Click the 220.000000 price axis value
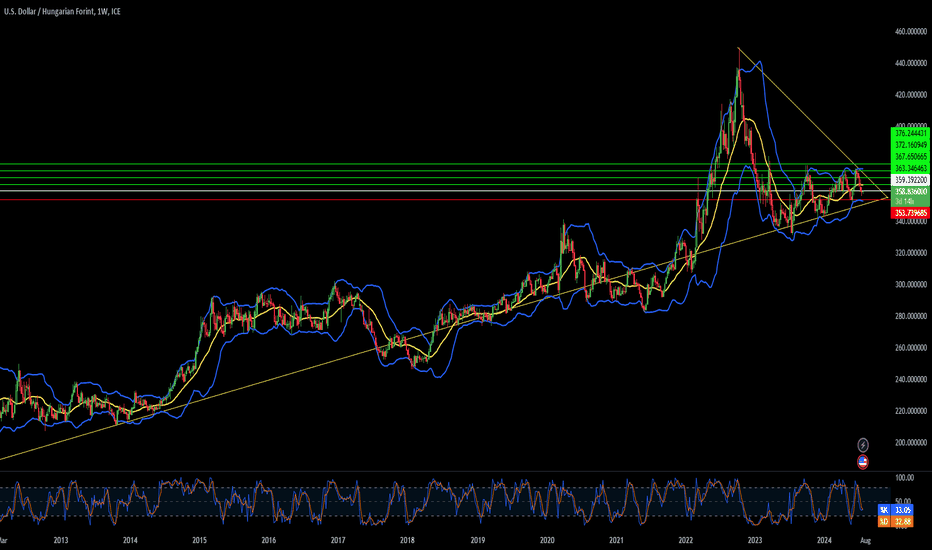This screenshot has width=932, height=550. tap(911, 411)
